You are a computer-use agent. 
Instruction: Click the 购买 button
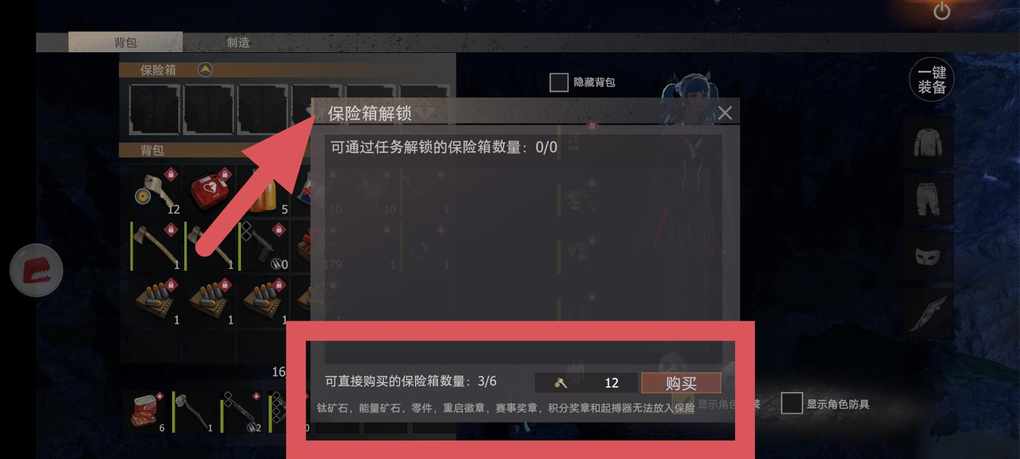(681, 383)
